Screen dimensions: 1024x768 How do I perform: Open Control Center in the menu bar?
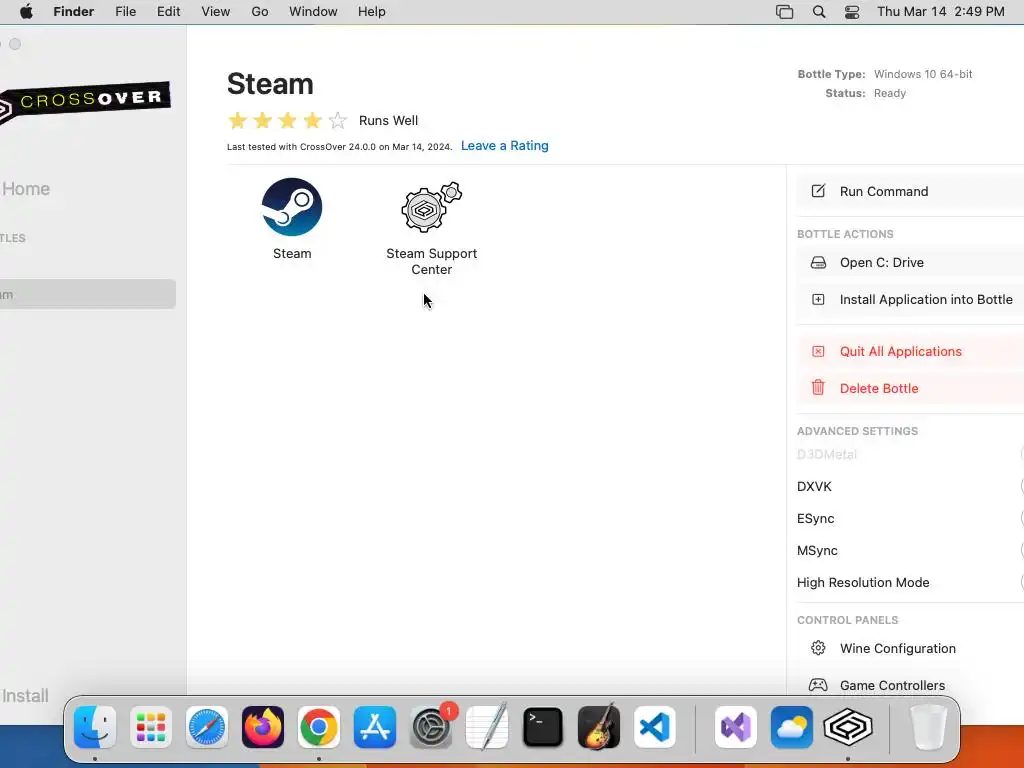pos(852,12)
